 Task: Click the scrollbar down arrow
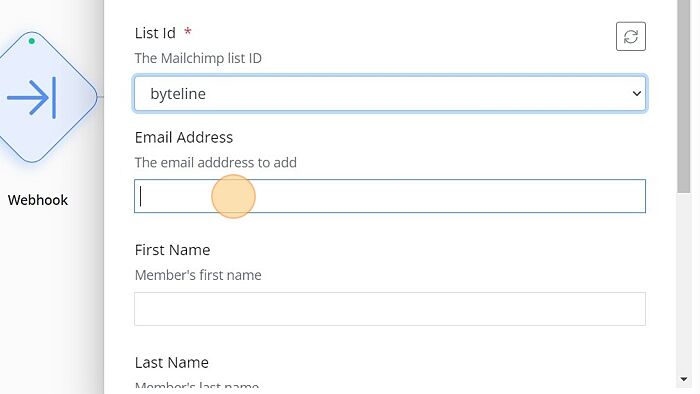(x=683, y=379)
